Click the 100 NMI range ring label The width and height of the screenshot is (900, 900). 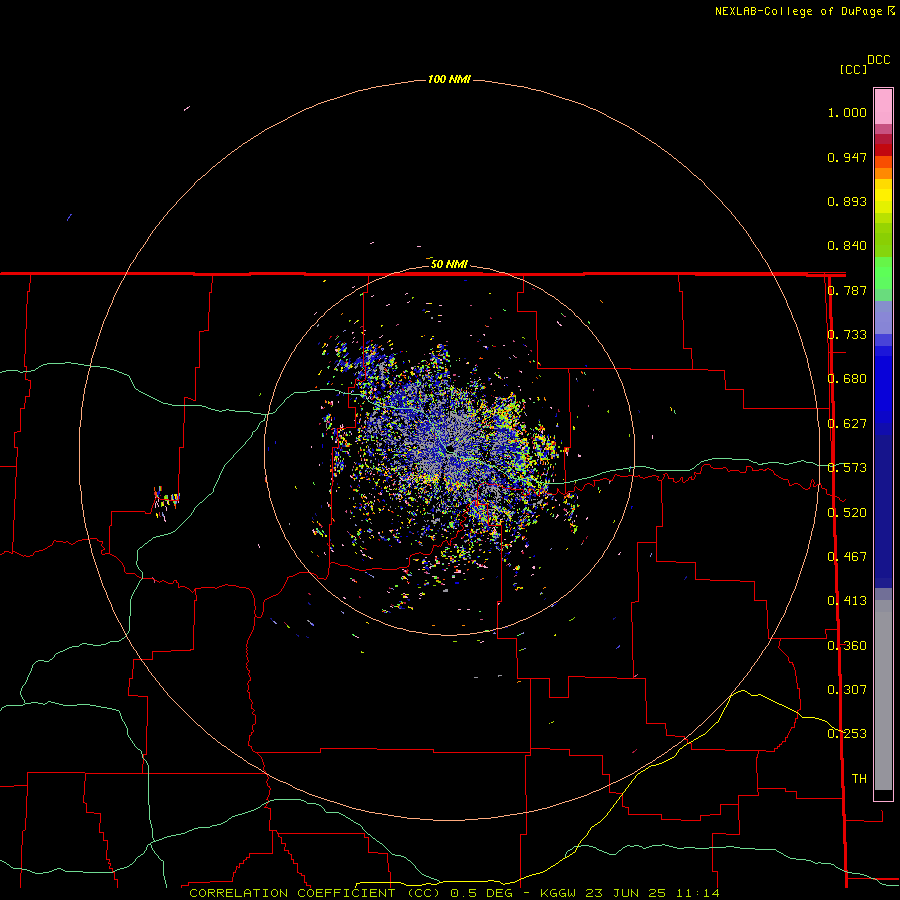tap(449, 79)
